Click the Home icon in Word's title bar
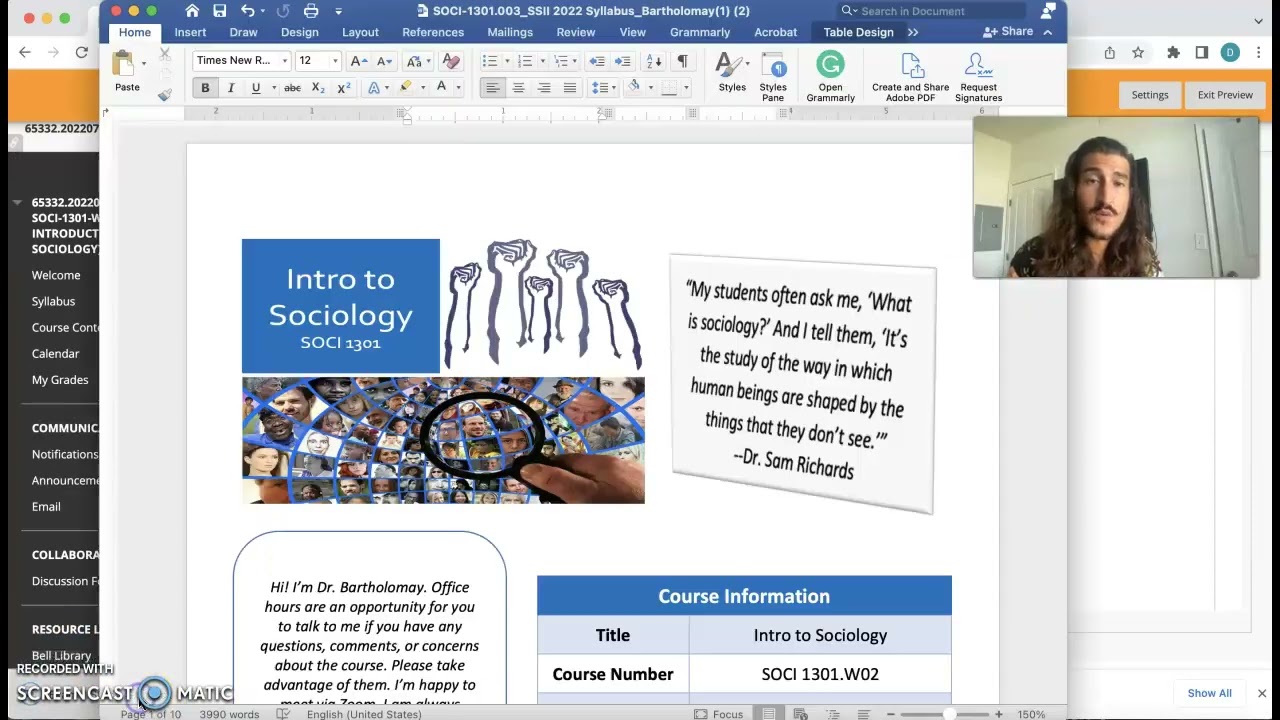Viewport: 1280px width, 720px height. click(192, 11)
